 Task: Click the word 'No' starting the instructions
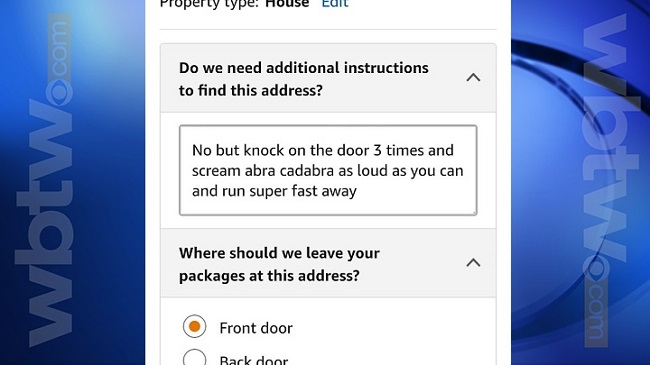tap(202, 150)
